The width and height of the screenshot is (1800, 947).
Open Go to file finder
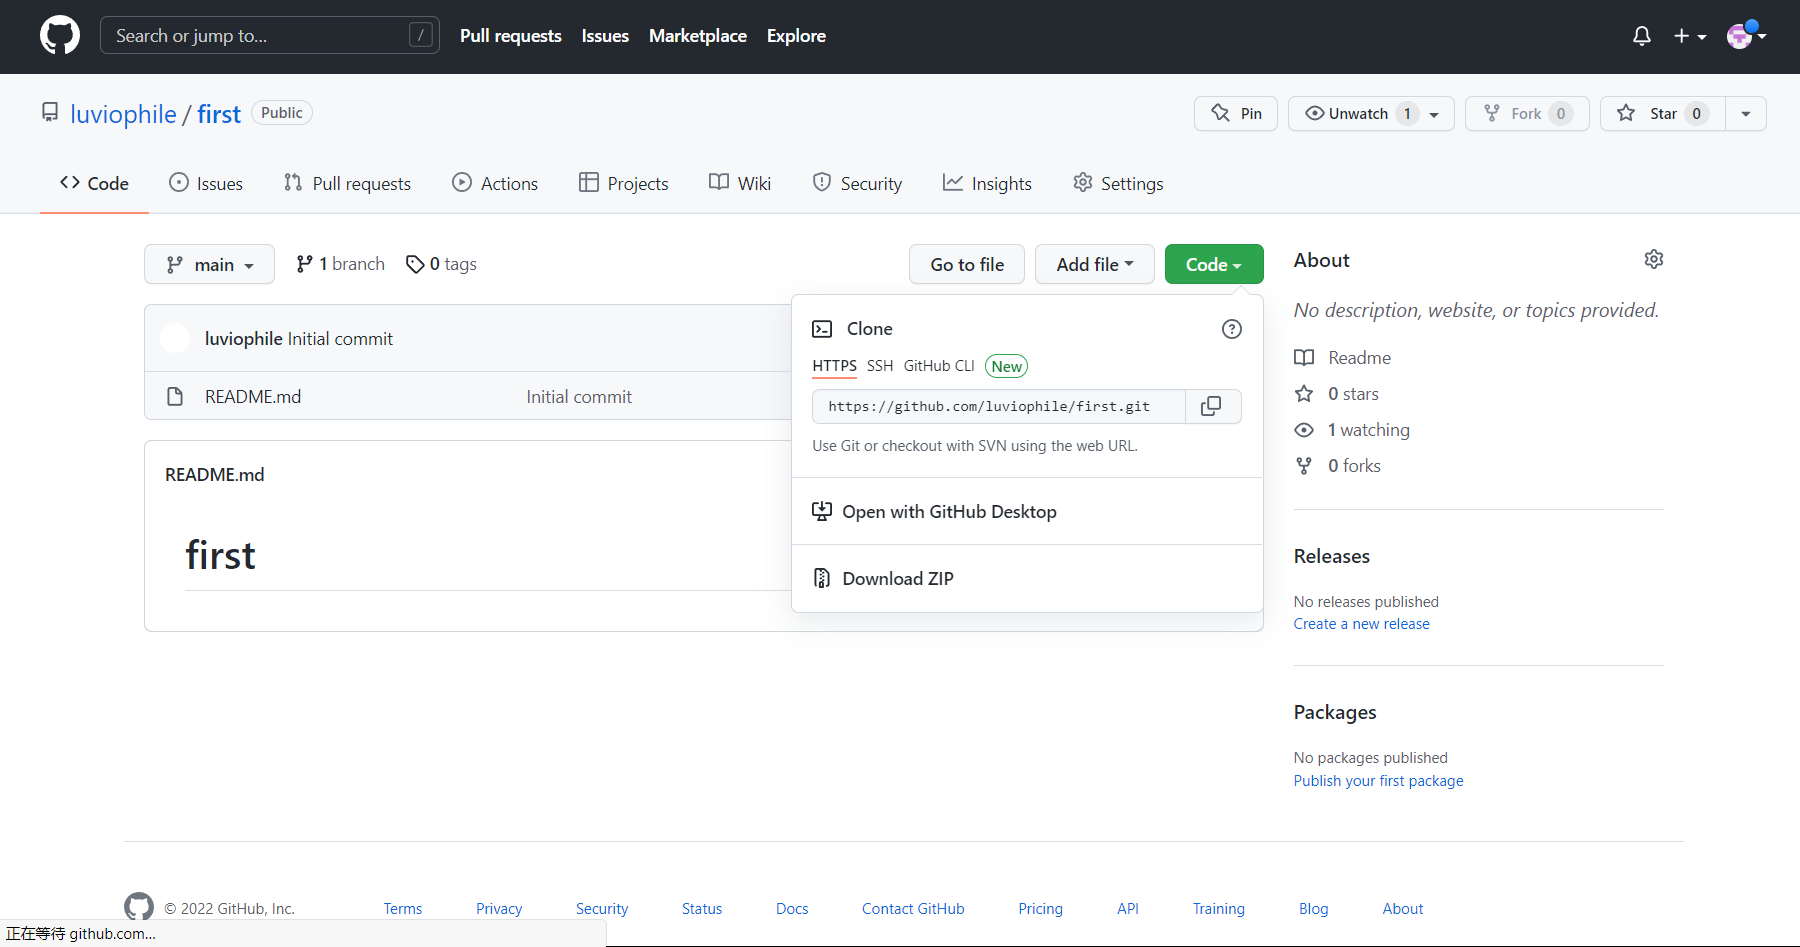[x=967, y=264]
